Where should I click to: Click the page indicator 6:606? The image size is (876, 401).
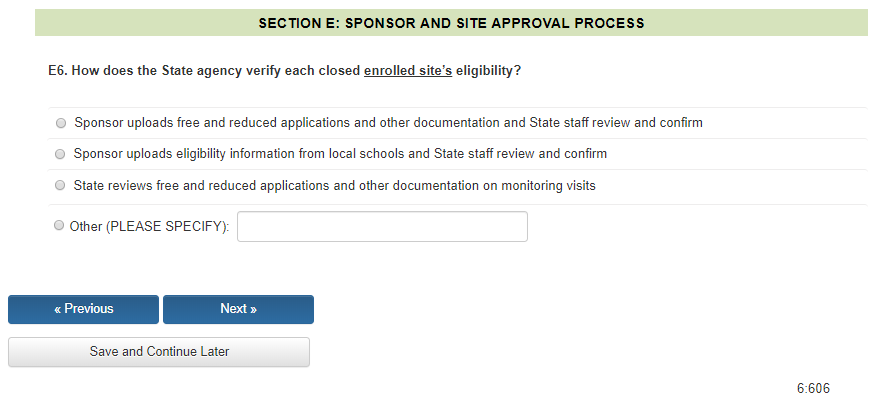[x=813, y=389]
